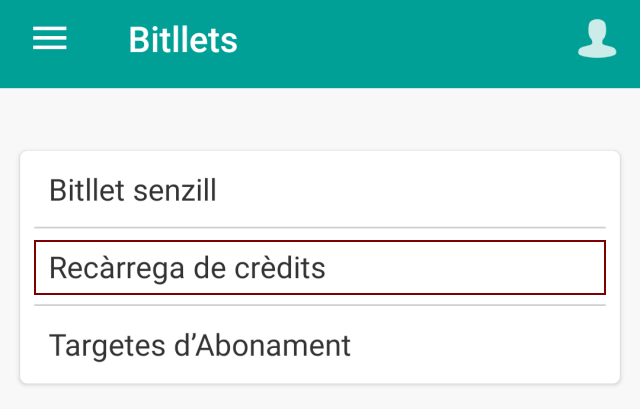Viewport: 640px width, 409px height.
Task: Tap the teal app bar background
Action: pos(400,42)
